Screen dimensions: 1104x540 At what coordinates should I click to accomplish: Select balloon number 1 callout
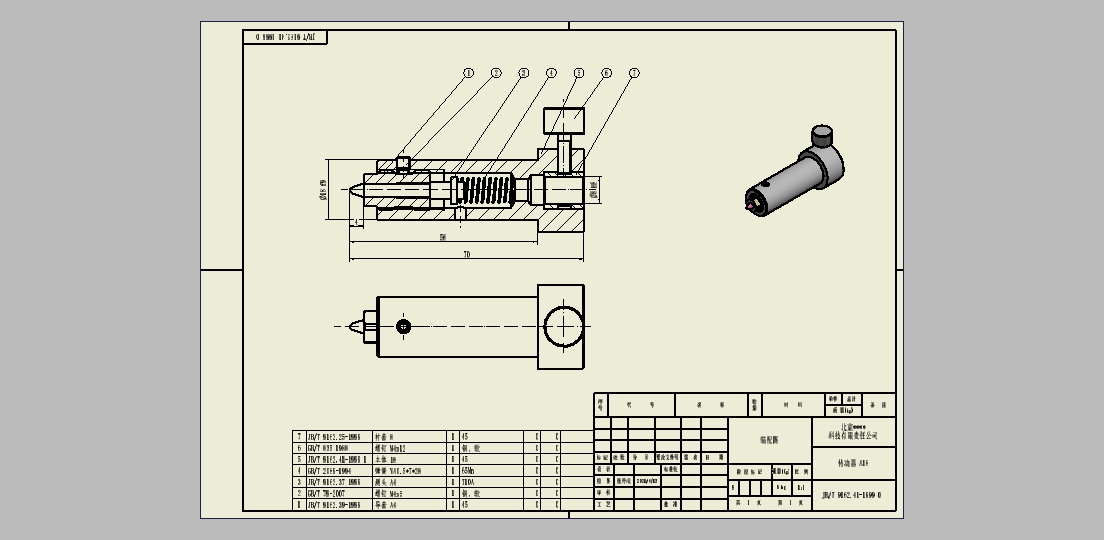click(x=468, y=73)
